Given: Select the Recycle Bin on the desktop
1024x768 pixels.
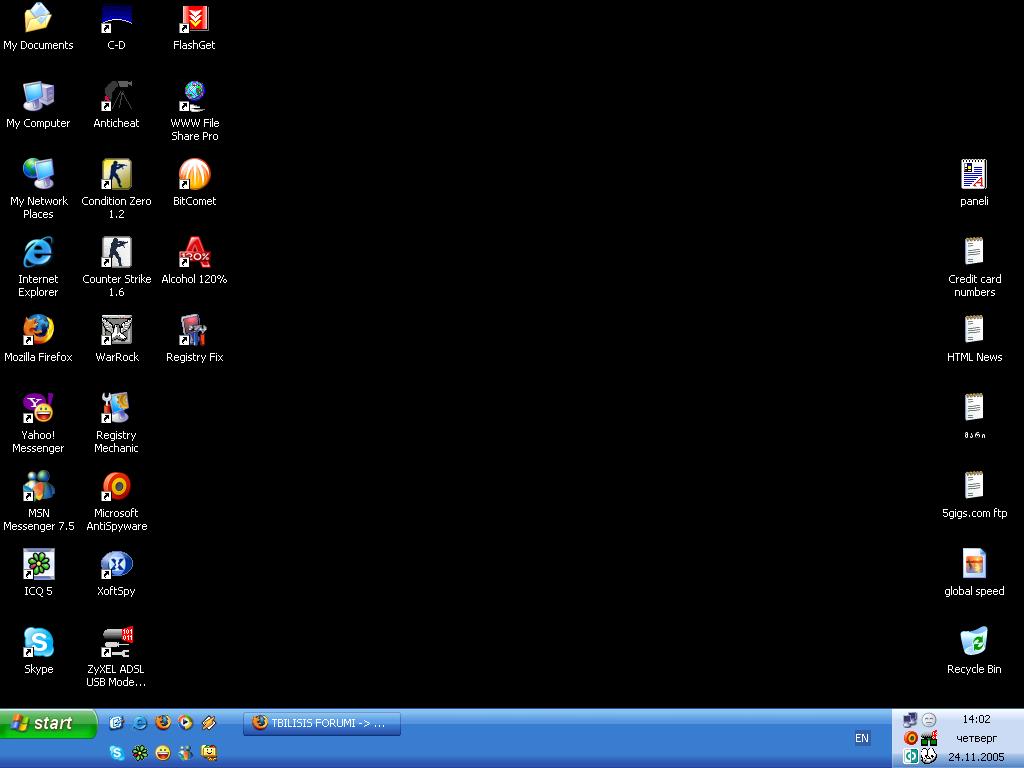Looking at the screenshot, I should pos(974,650).
